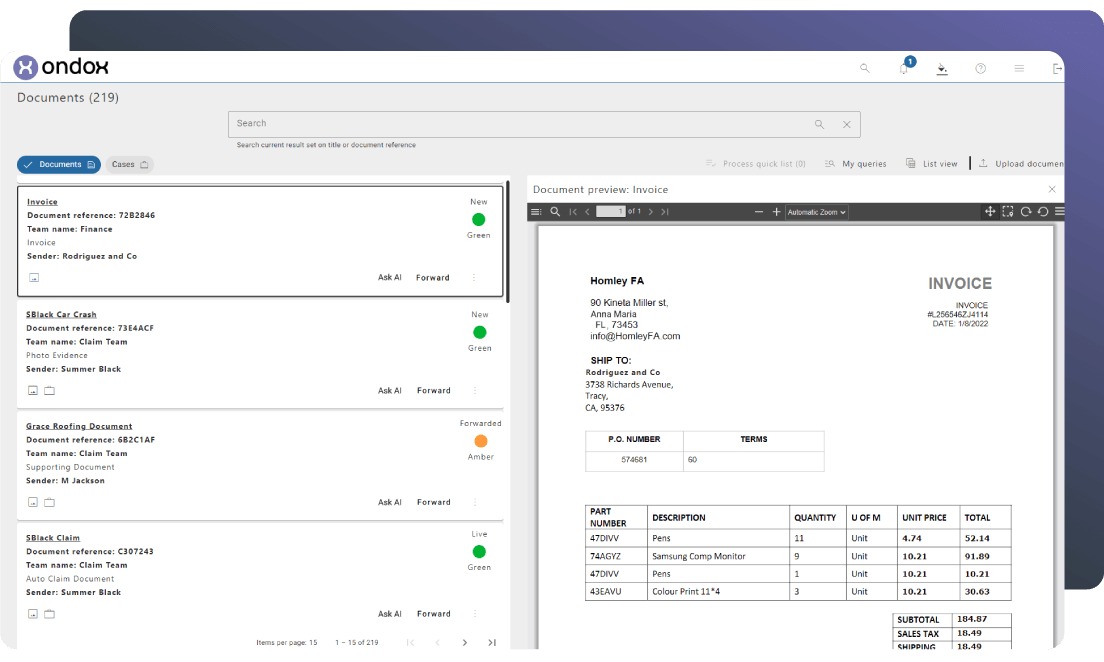Switch to the Cases tab
The width and height of the screenshot is (1104, 662).
point(130,164)
